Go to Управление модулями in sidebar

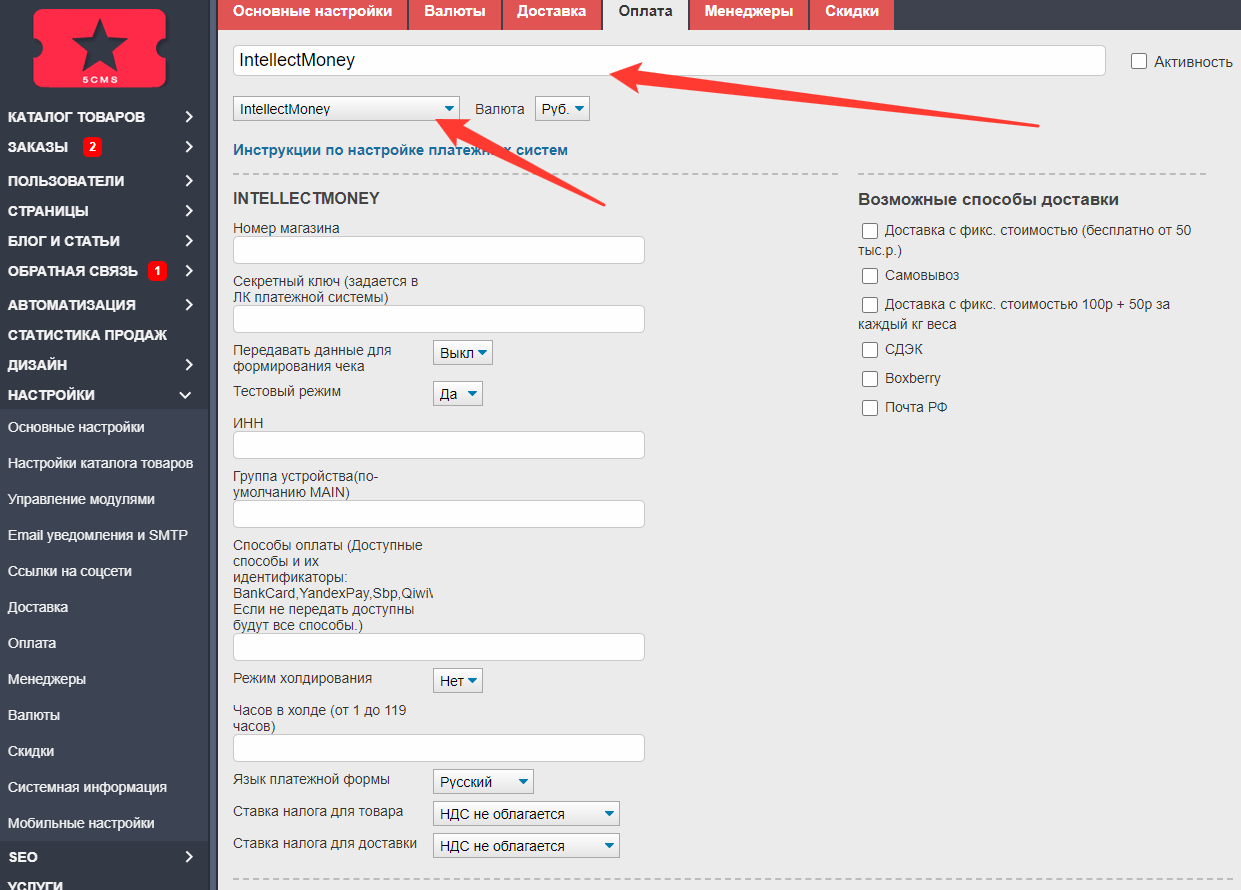click(x=81, y=499)
